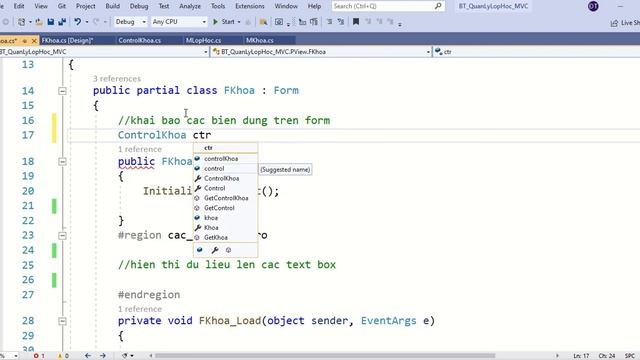Image resolution: width=640 pixels, height=360 pixels.
Task: Click the yellow warning count indicator
Action: [x=63, y=356]
